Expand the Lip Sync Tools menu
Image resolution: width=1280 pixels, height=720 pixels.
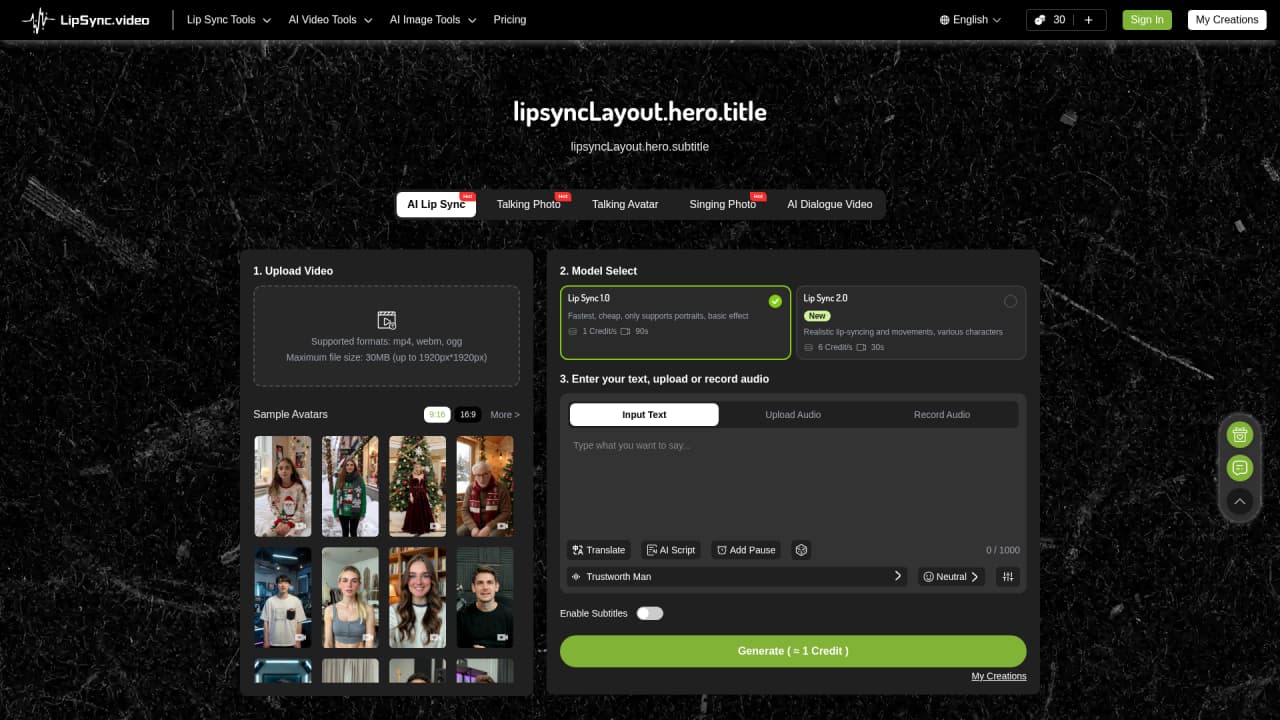pyautogui.click(x=229, y=20)
